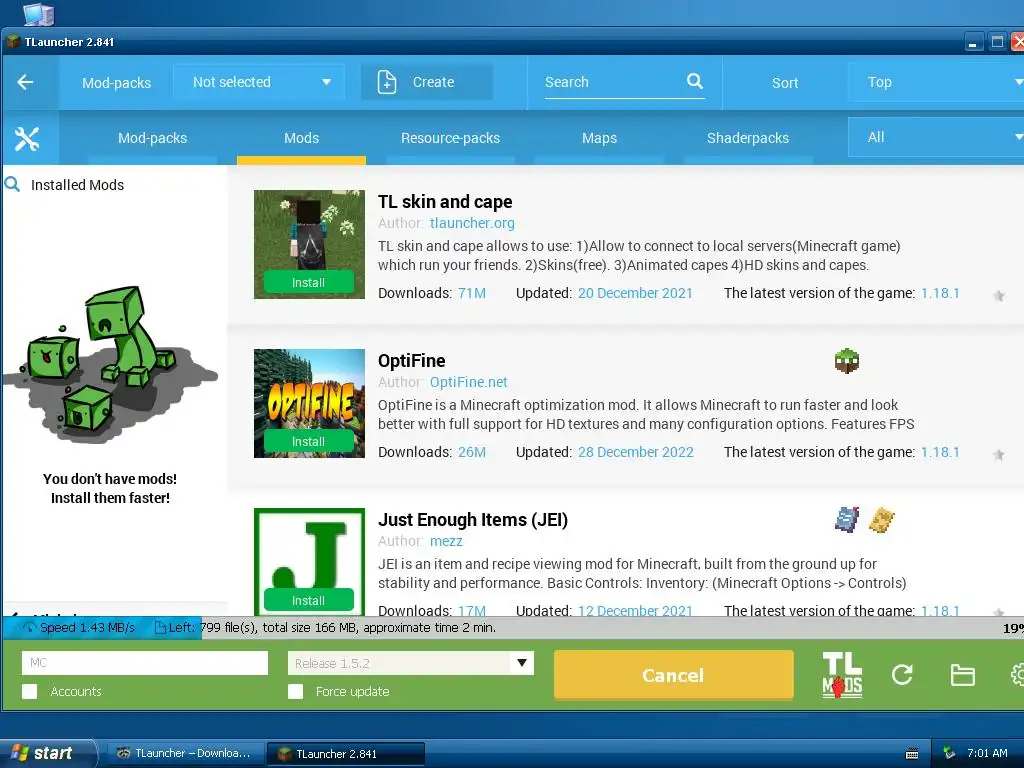This screenshot has width=1024, height=768.
Task: Select the TLauncher 2.841 taskbar button
Action: click(x=346, y=754)
